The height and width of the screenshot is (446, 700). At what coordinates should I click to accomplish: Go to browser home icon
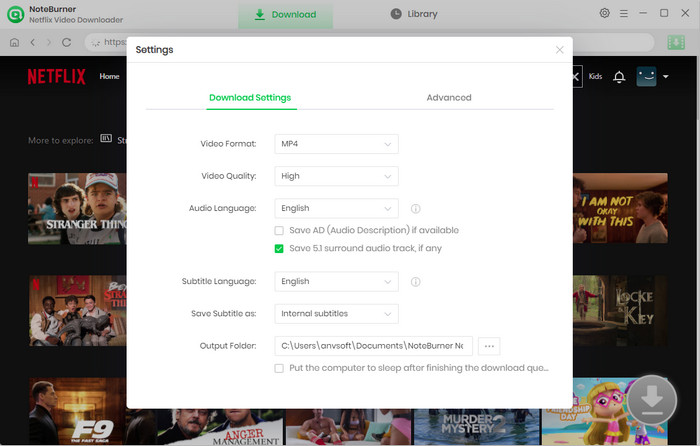coord(14,42)
